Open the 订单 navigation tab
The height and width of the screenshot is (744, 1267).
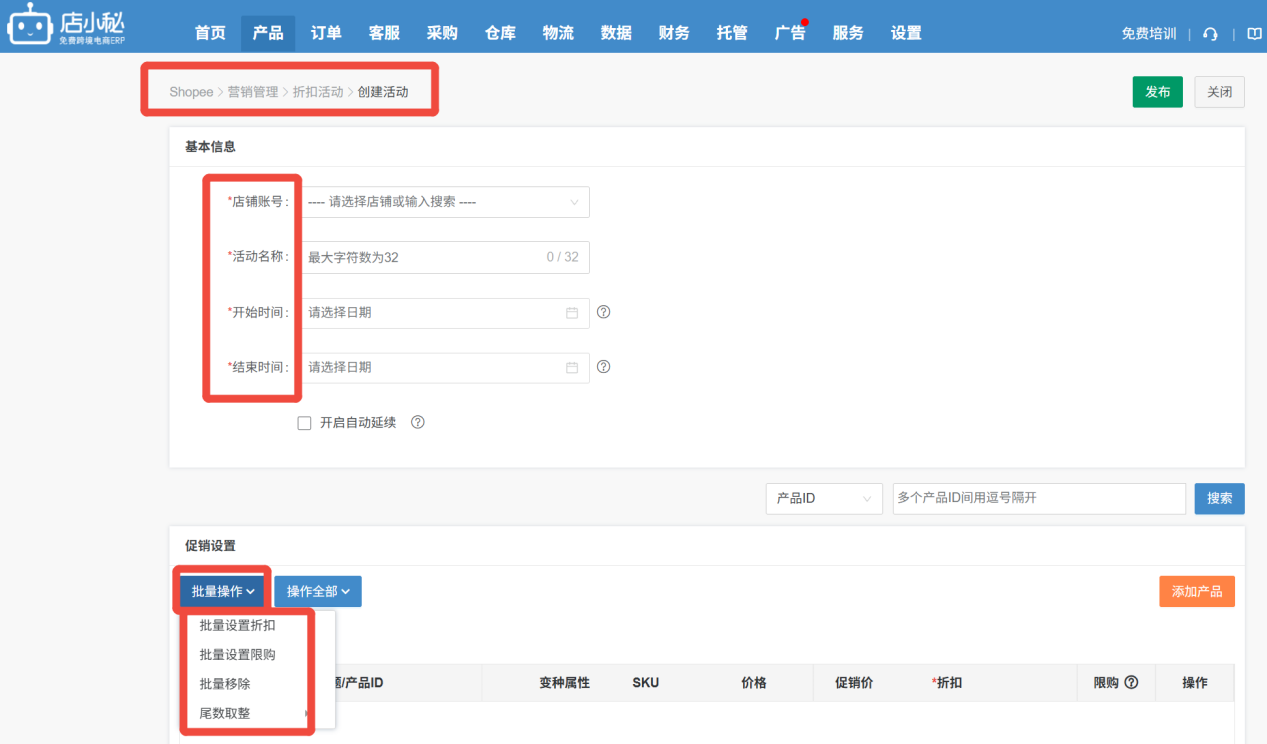326,33
